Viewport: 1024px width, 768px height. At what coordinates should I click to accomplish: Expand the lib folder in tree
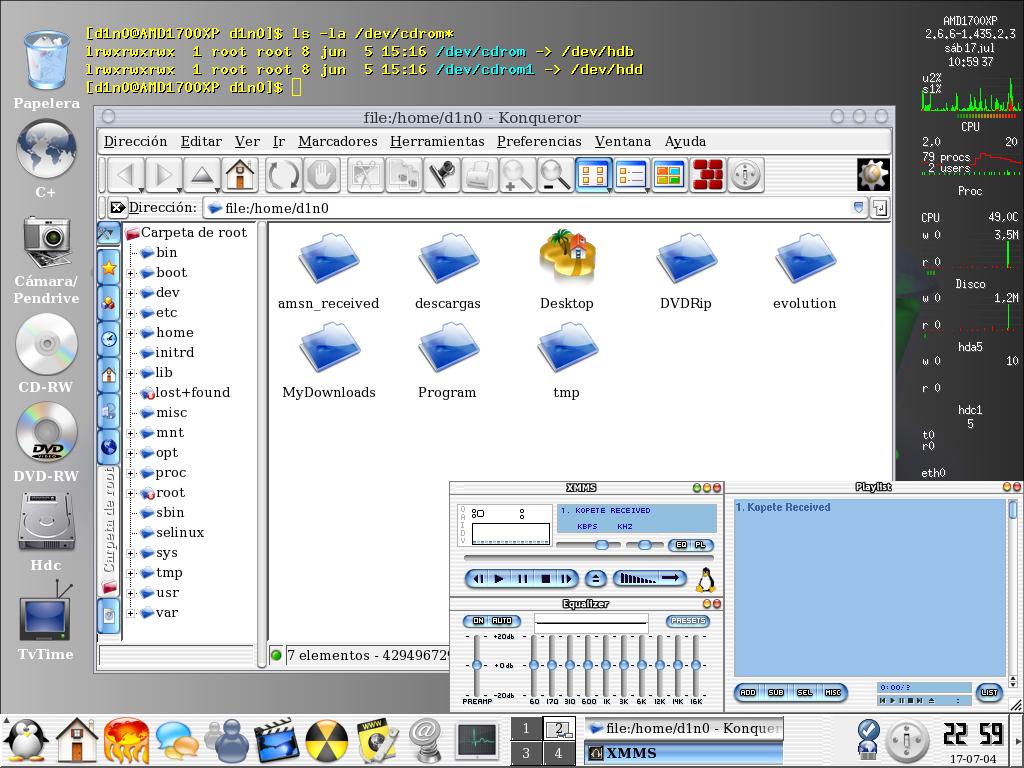coord(131,373)
